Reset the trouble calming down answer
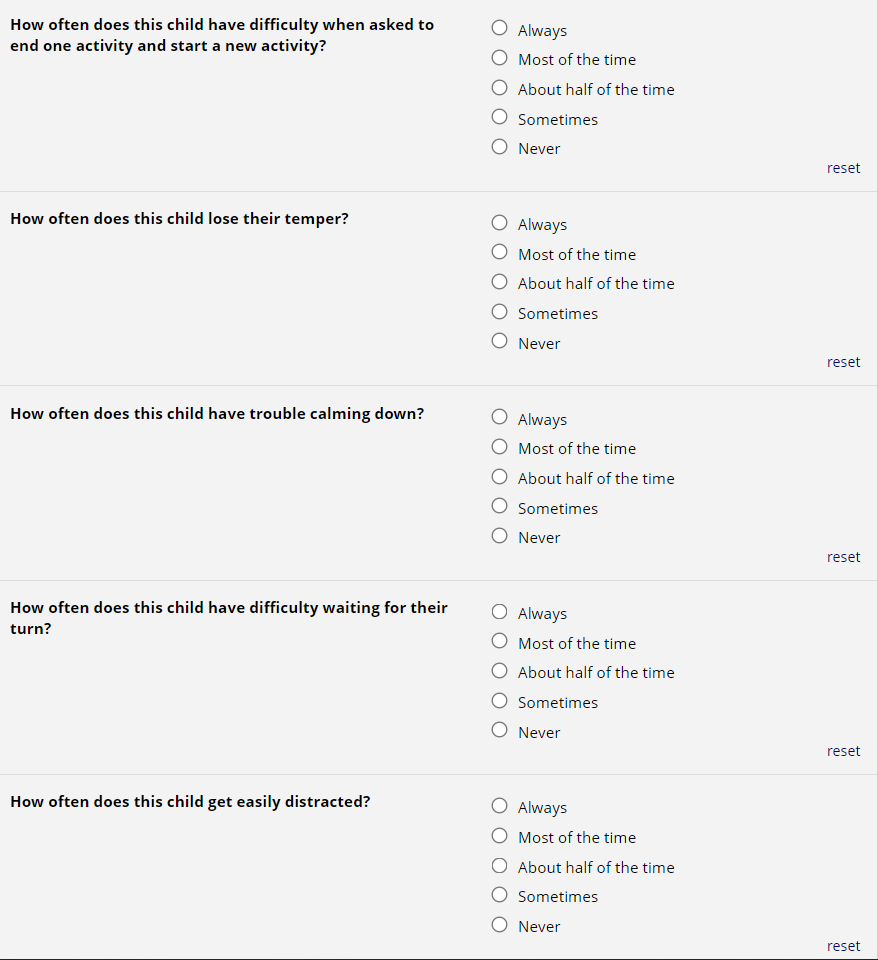This screenshot has height=960, width=878. click(x=843, y=557)
